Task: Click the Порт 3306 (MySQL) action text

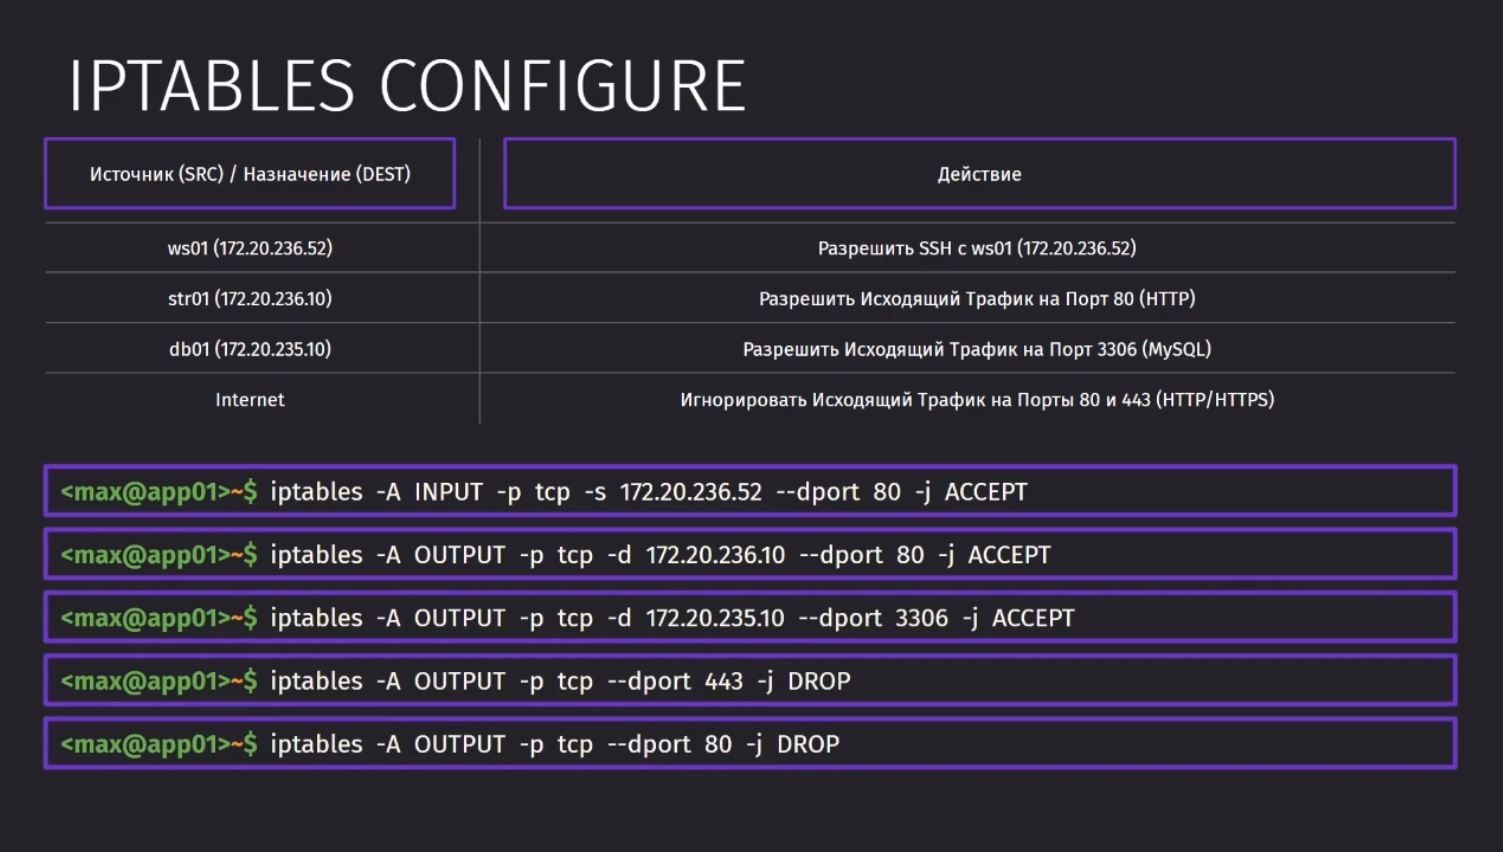Action: click(x=976, y=349)
